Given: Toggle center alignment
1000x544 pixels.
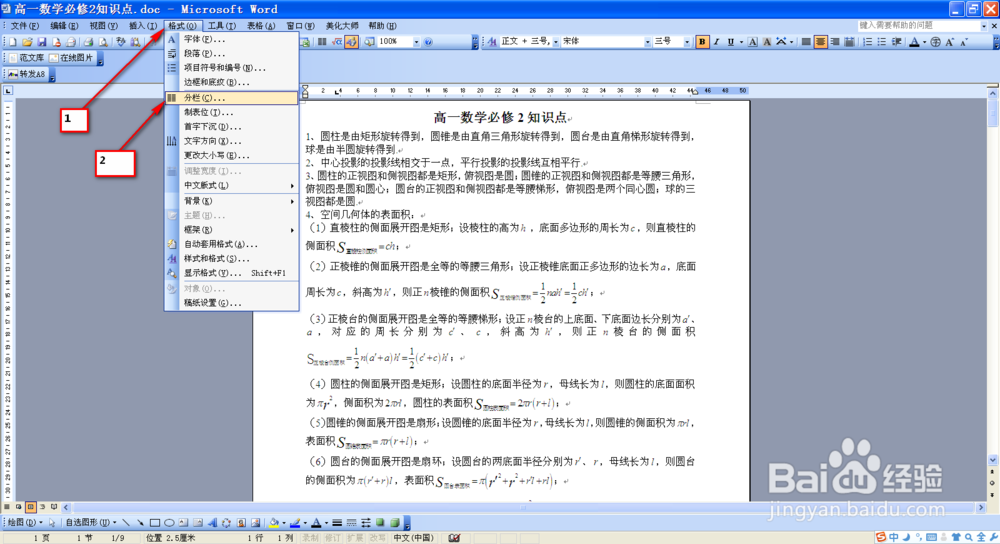Looking at the screenshot, I should tap(820, 41).
